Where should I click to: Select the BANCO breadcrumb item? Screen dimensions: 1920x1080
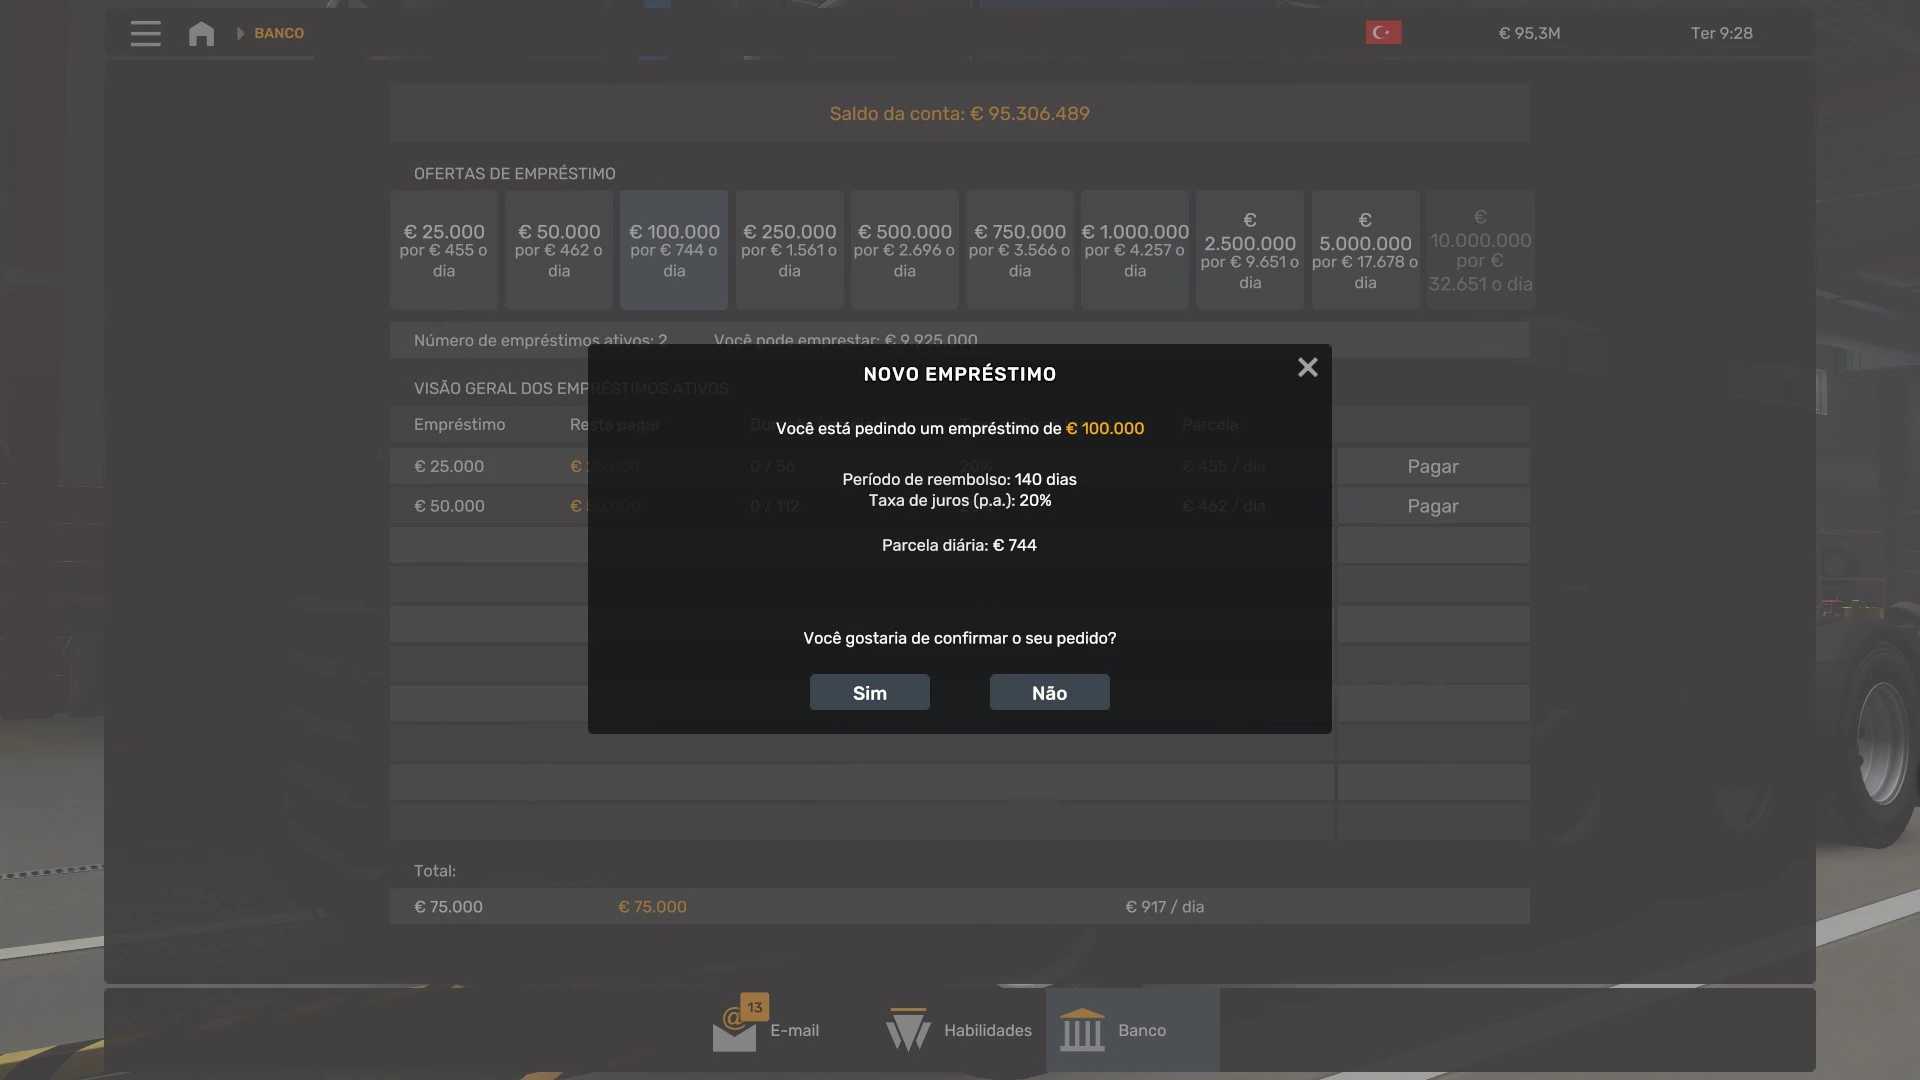click(279, 33)
